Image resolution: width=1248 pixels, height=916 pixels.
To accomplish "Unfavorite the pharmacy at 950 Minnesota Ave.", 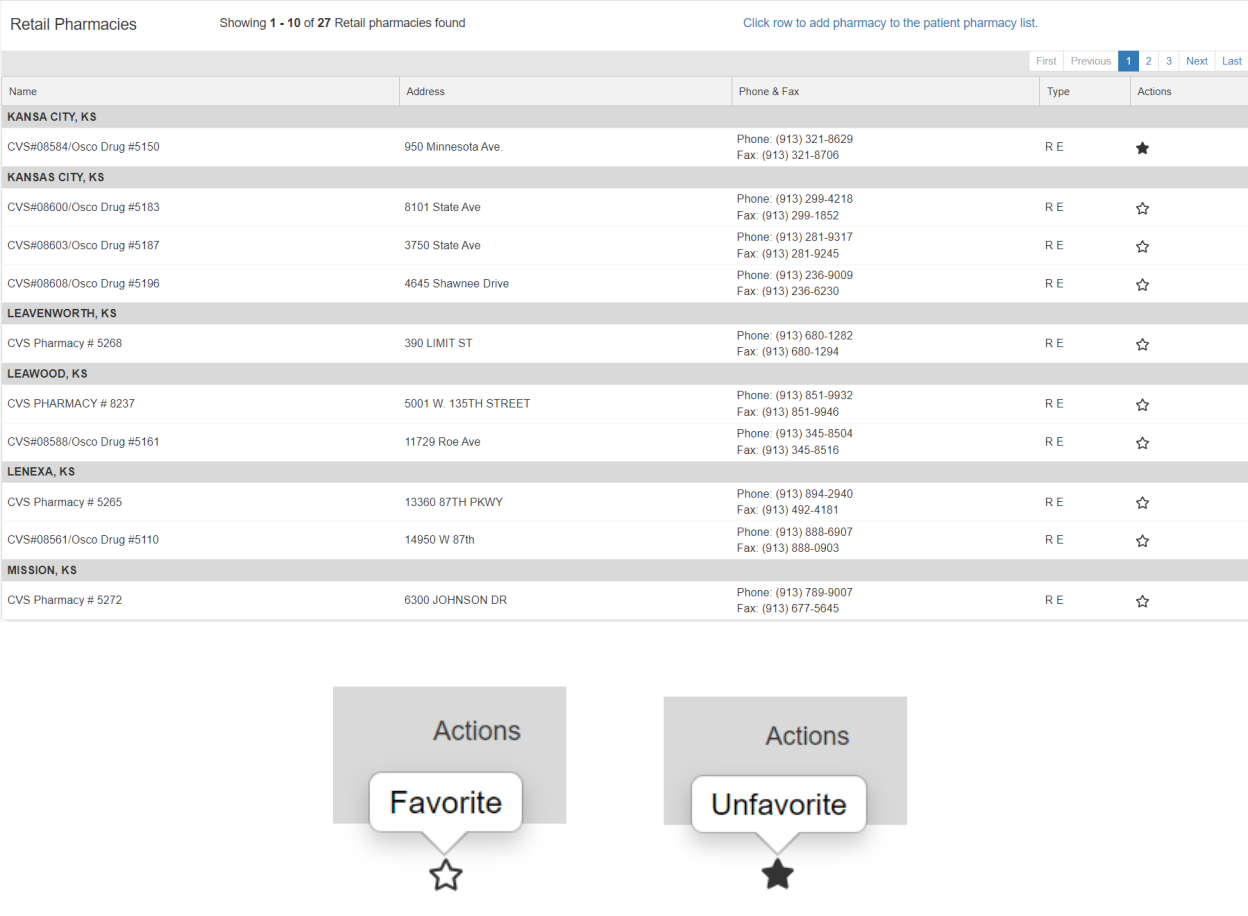I will 1142,148.
